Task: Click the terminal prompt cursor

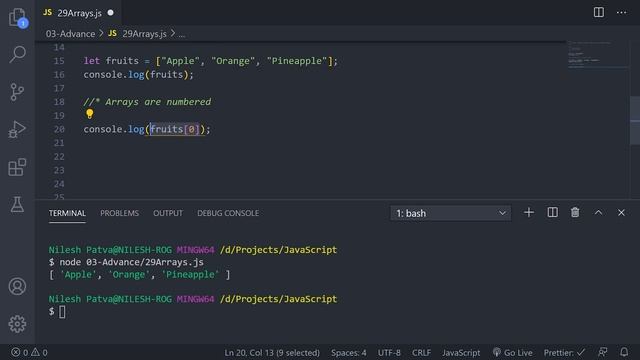Action: pos(62,312)
